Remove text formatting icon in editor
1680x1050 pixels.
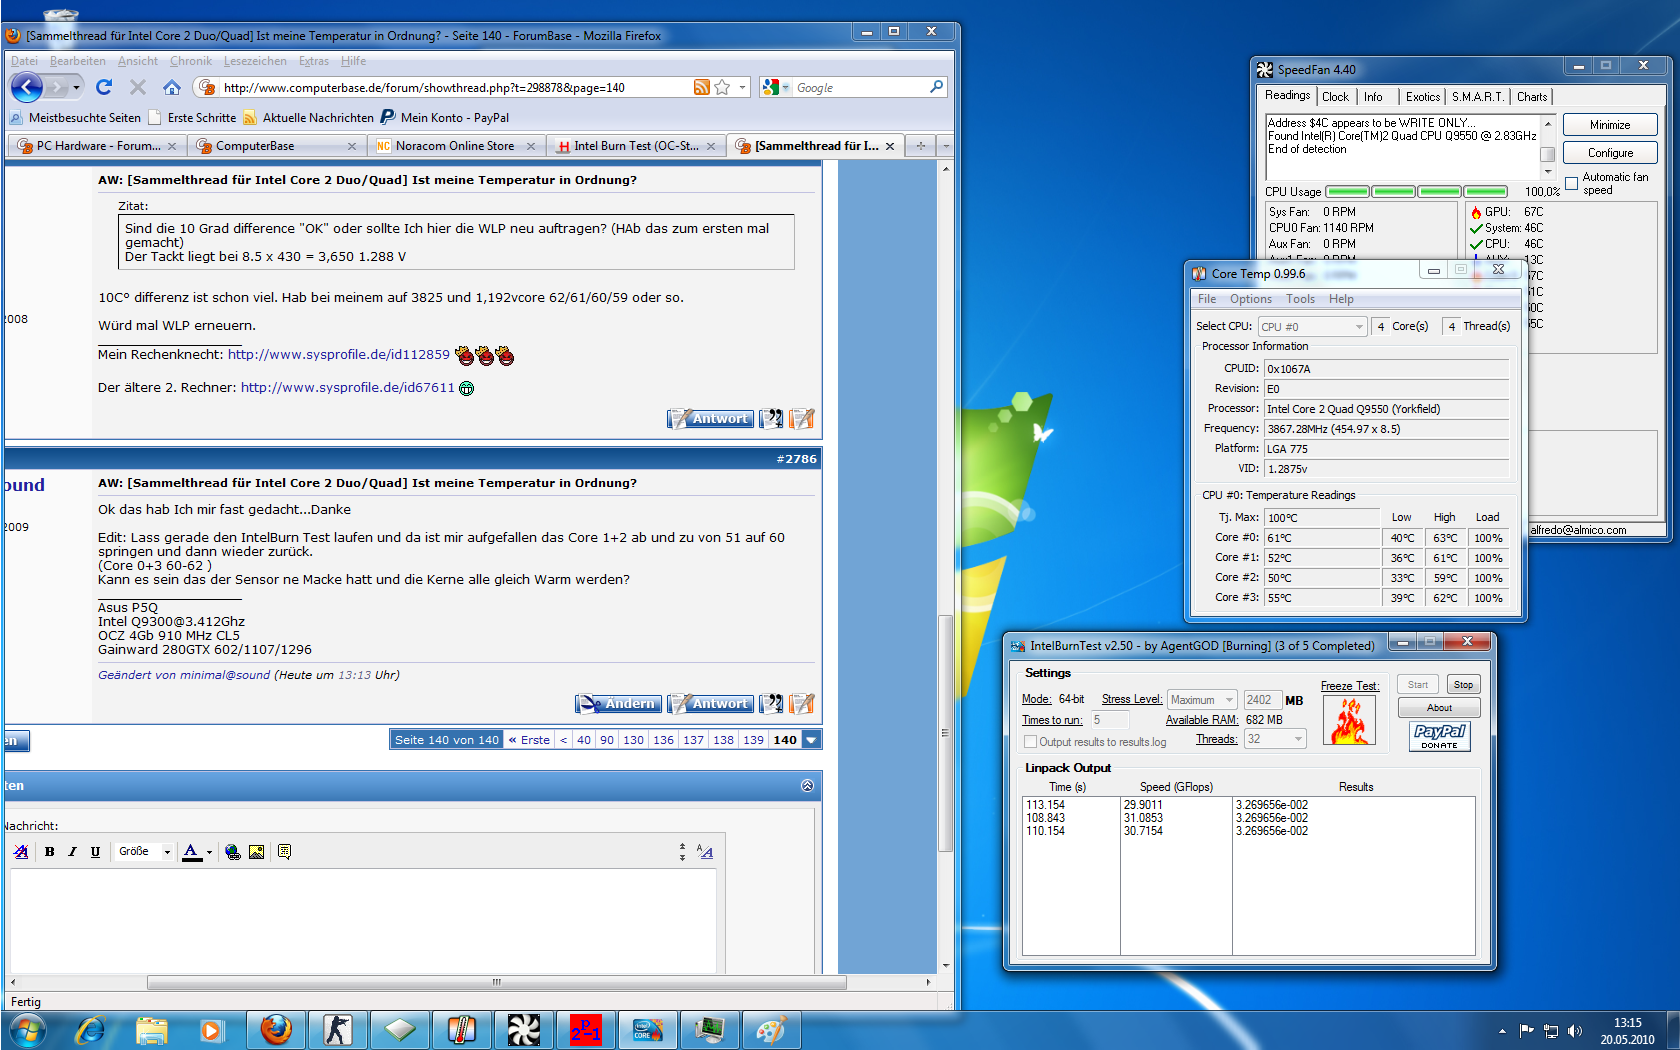click(21, 852)
